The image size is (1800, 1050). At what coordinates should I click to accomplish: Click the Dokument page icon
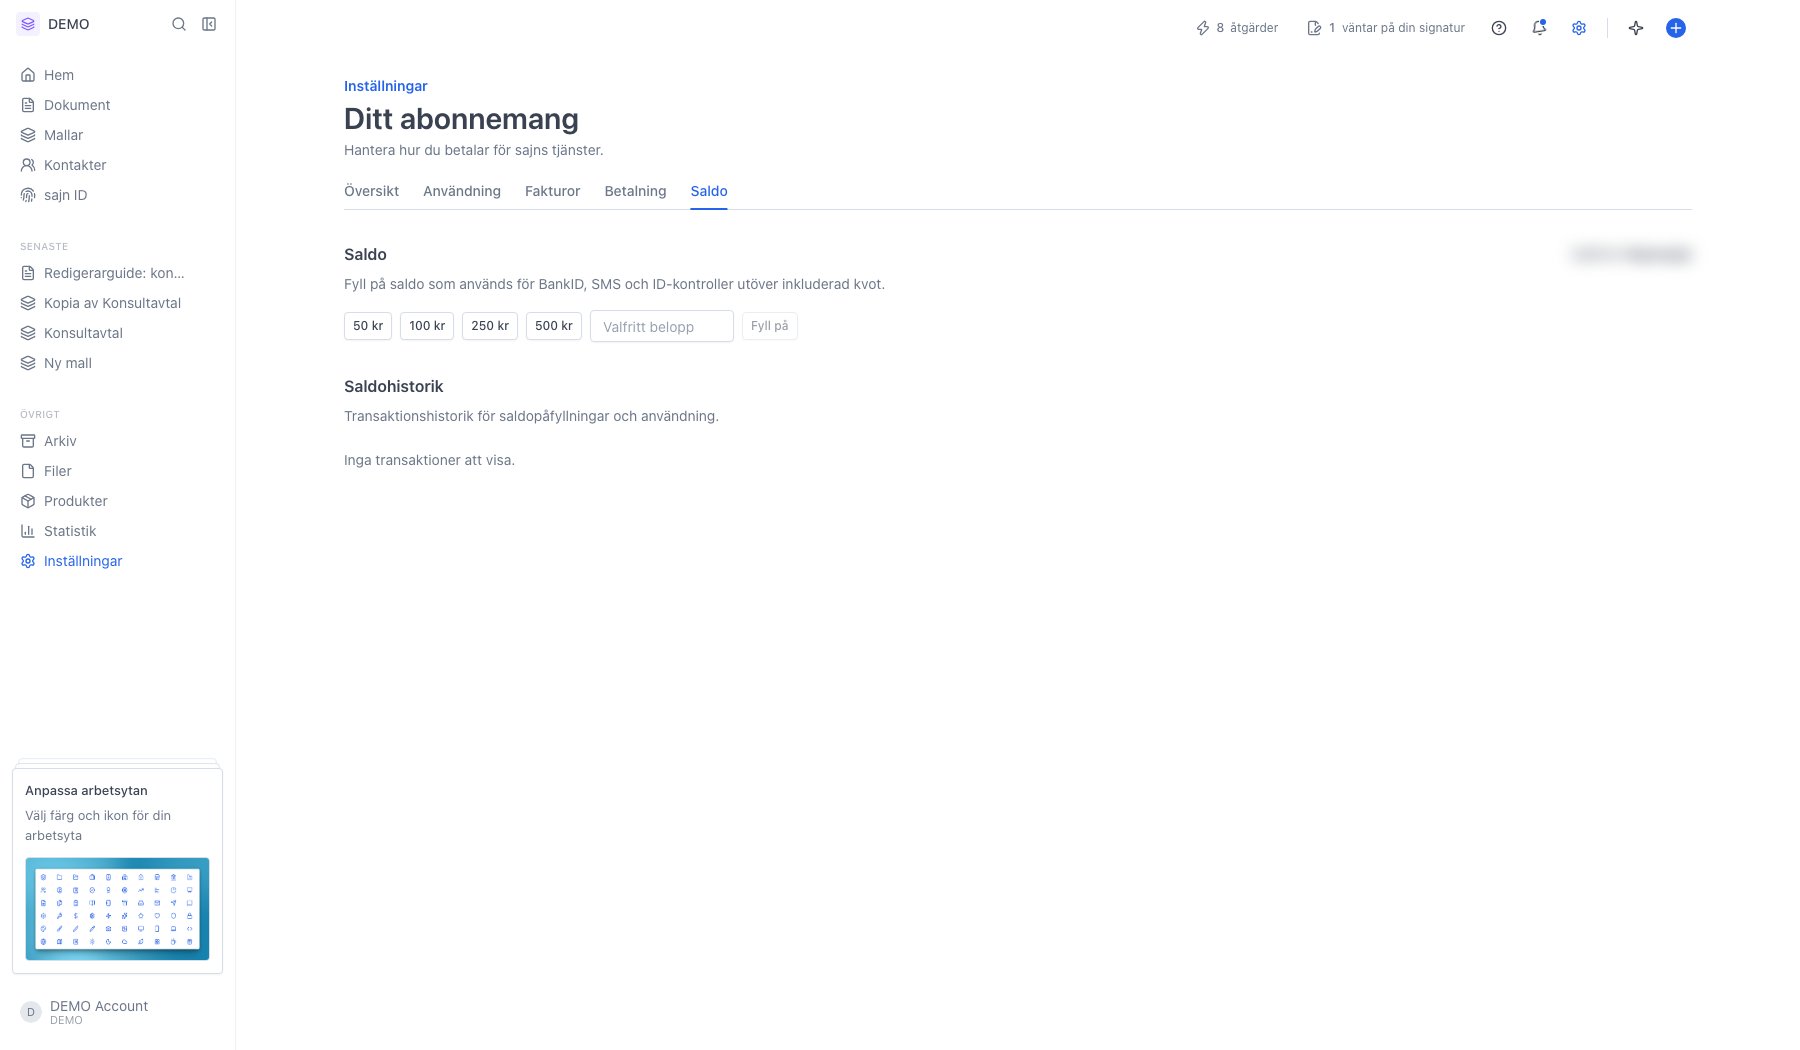pos(28,105)
